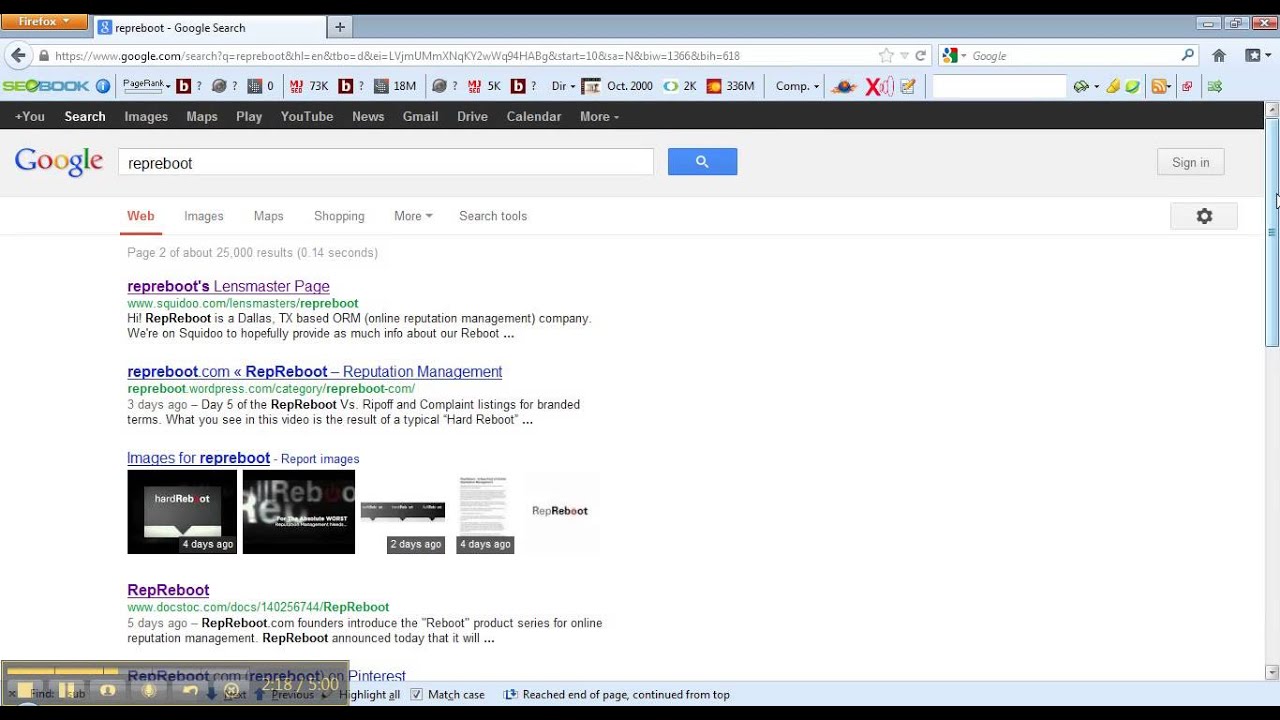The height and width of the screenshot is (720, 1280).
Task: Click the Google logo
Action: tap(59, 161)
